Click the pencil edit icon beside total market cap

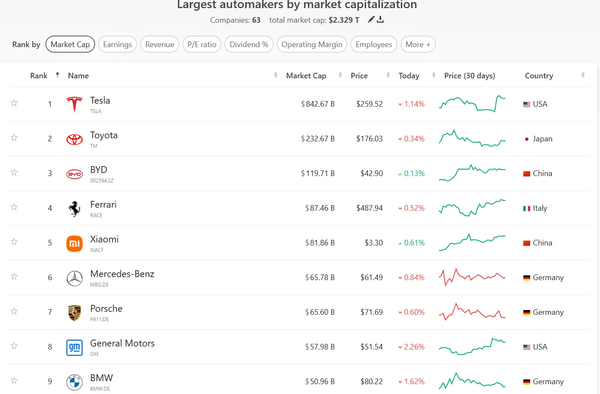(370, 20)
